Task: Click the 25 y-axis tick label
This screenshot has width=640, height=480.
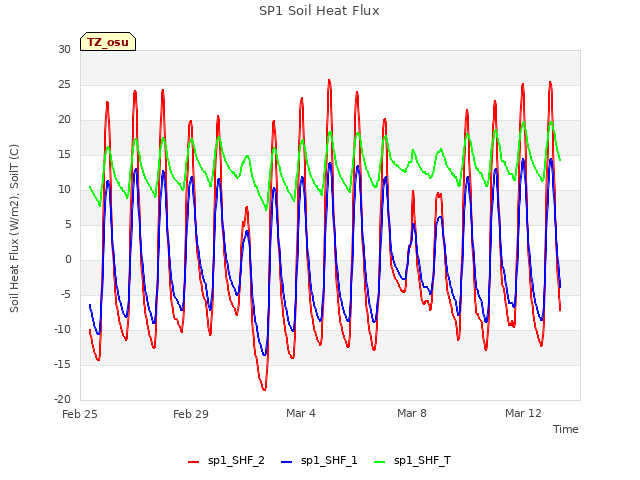Action: point(64,84)
